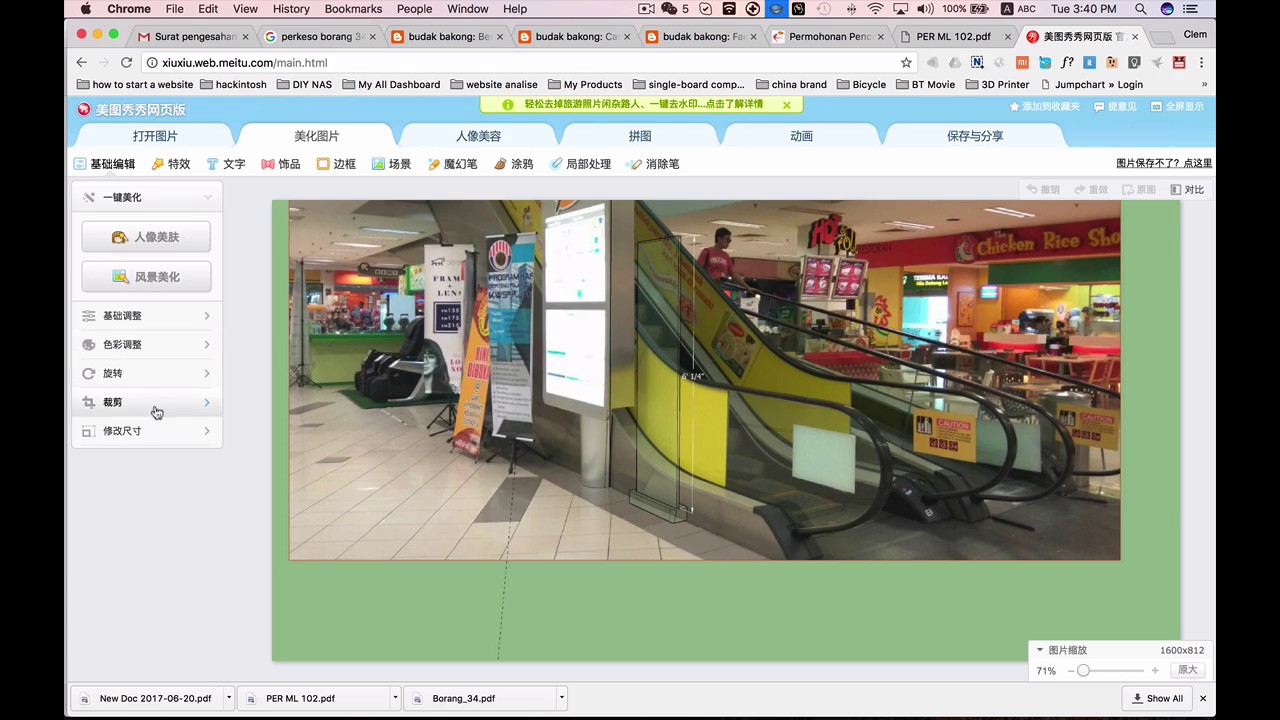Open dropdown for New Doc 2017-06-20.pdf download
This screenshot has height=720, width=1280.
click(x=229, y=698)
